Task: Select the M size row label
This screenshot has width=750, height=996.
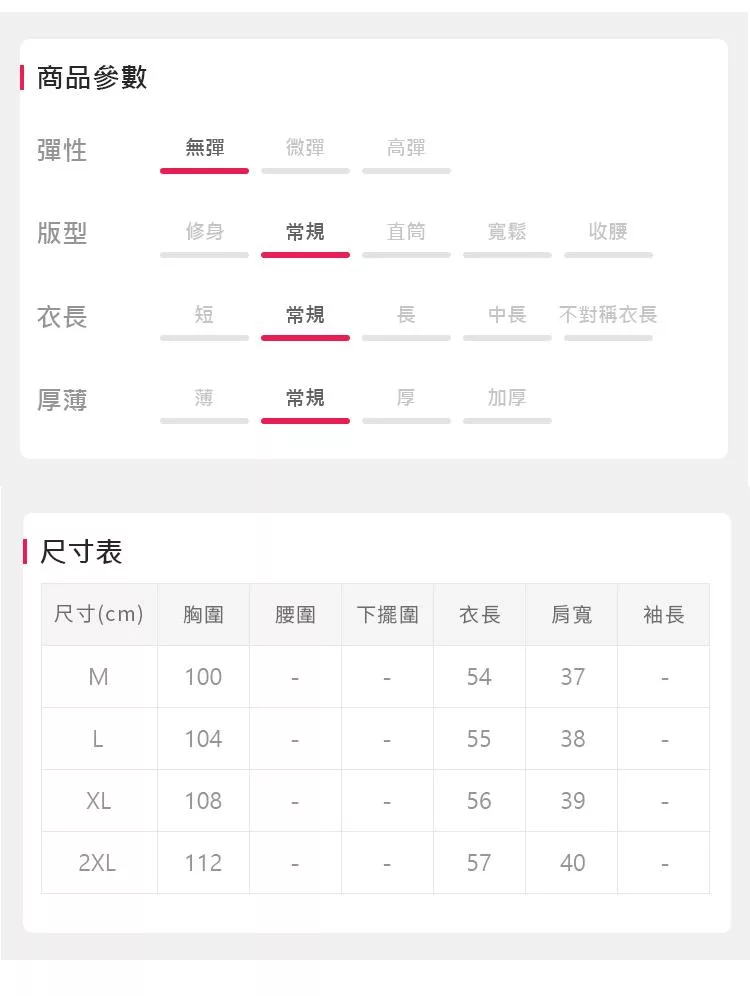Action: coord(98,677)
